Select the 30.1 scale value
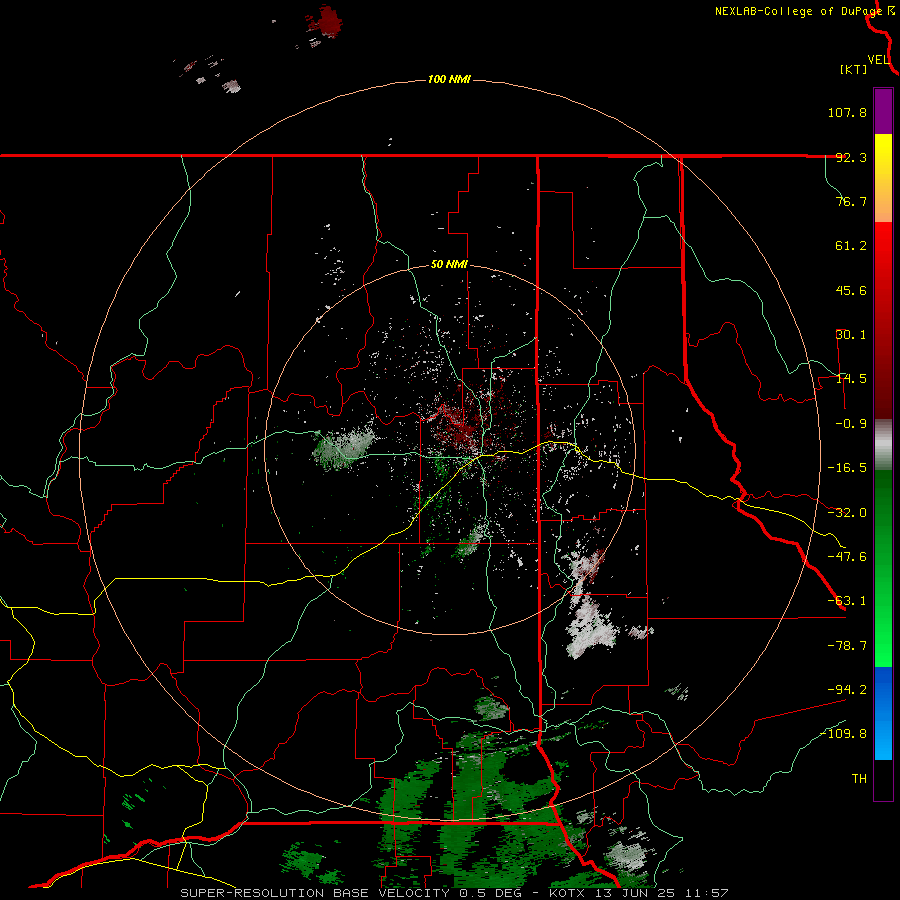The width and height of the screenshot is (900, 900). click(x=851, y=335)
